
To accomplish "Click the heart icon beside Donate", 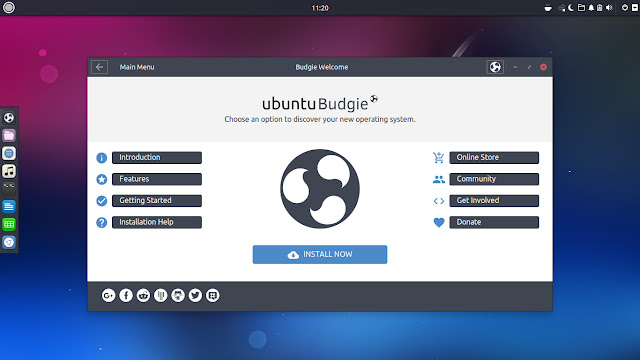I will pyautogui.click(x=439, y=222).
